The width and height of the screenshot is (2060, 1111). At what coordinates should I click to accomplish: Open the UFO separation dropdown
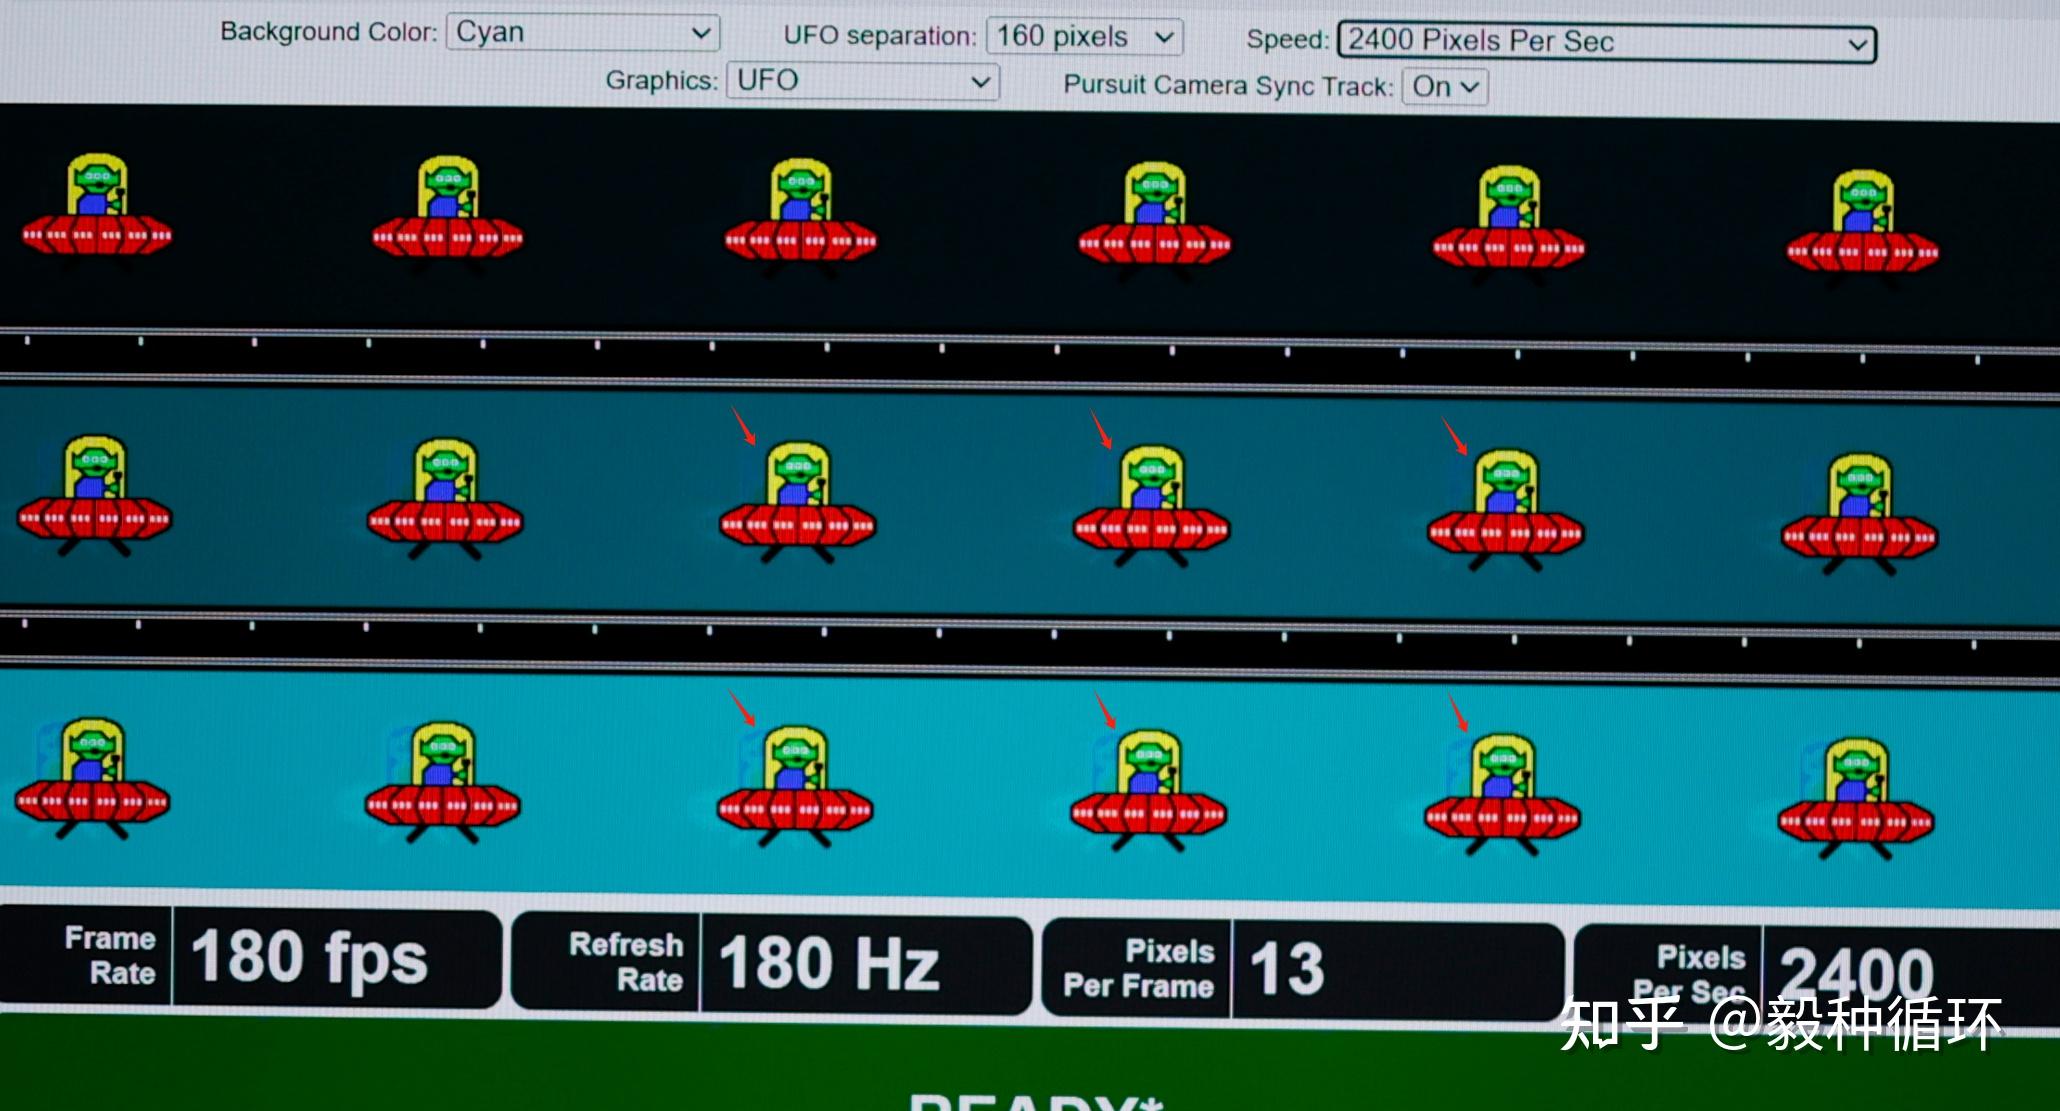[x=1084, y=38]
